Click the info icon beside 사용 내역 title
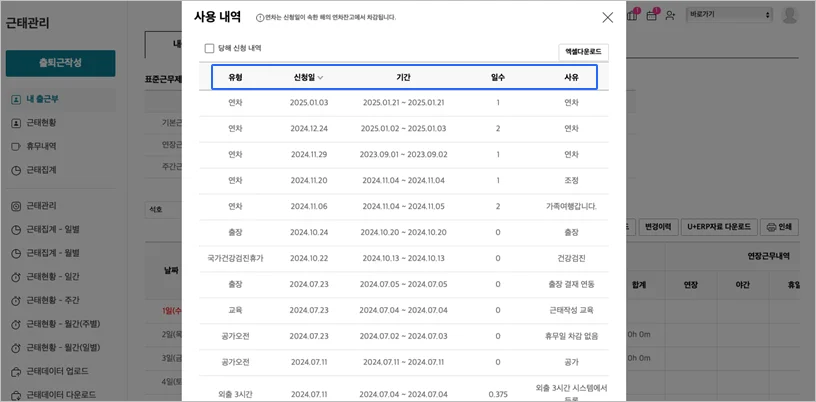 (260, 18)
